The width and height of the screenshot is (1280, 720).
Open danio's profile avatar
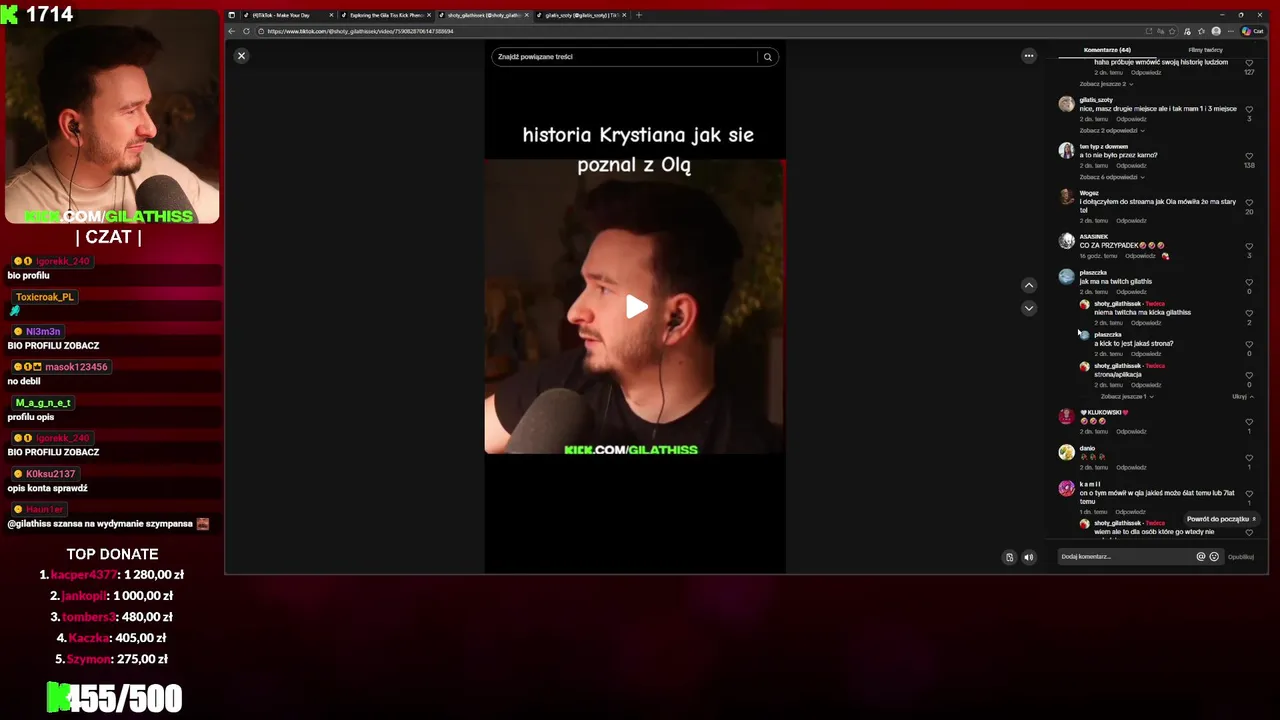(x=1066, y=452)
